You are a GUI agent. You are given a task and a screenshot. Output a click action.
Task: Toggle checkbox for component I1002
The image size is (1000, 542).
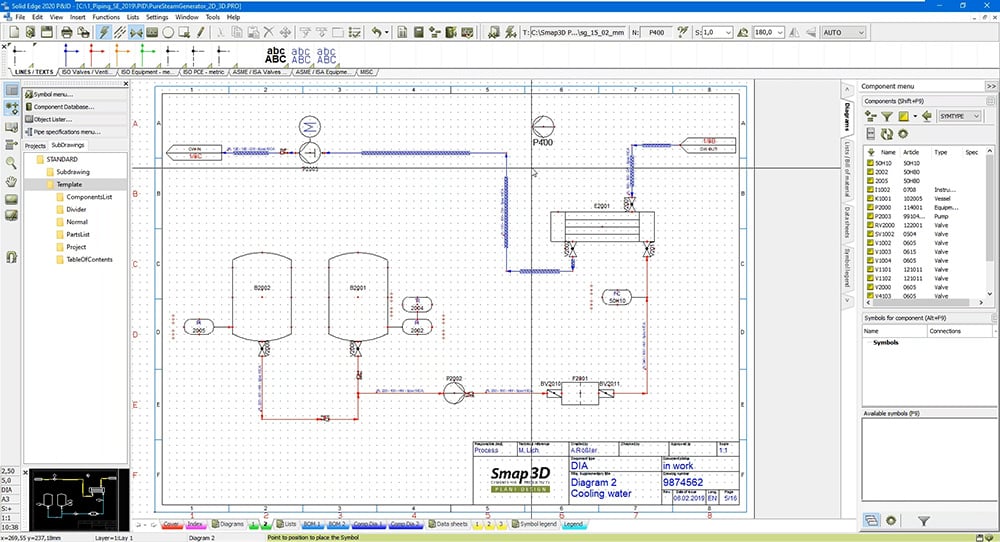[x=871, y=189]
